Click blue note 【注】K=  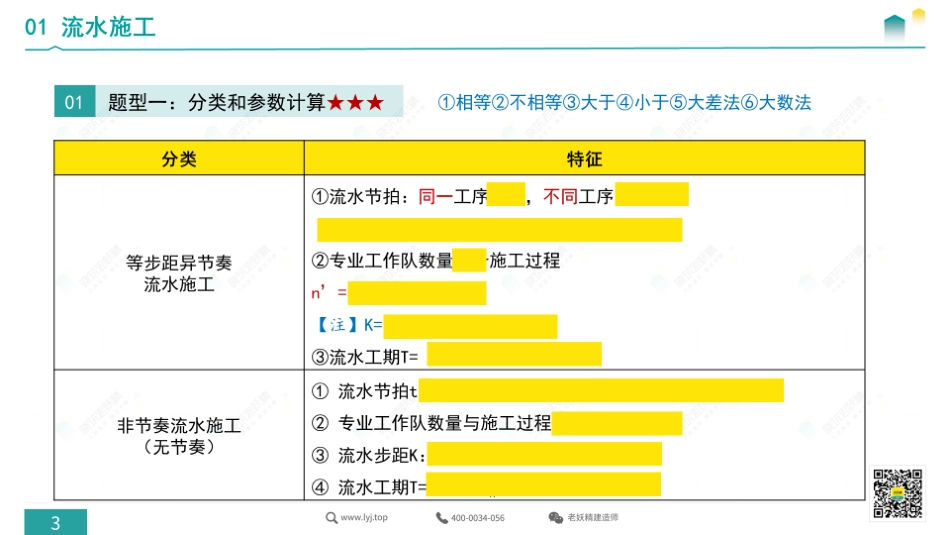(x=349, y=325)
